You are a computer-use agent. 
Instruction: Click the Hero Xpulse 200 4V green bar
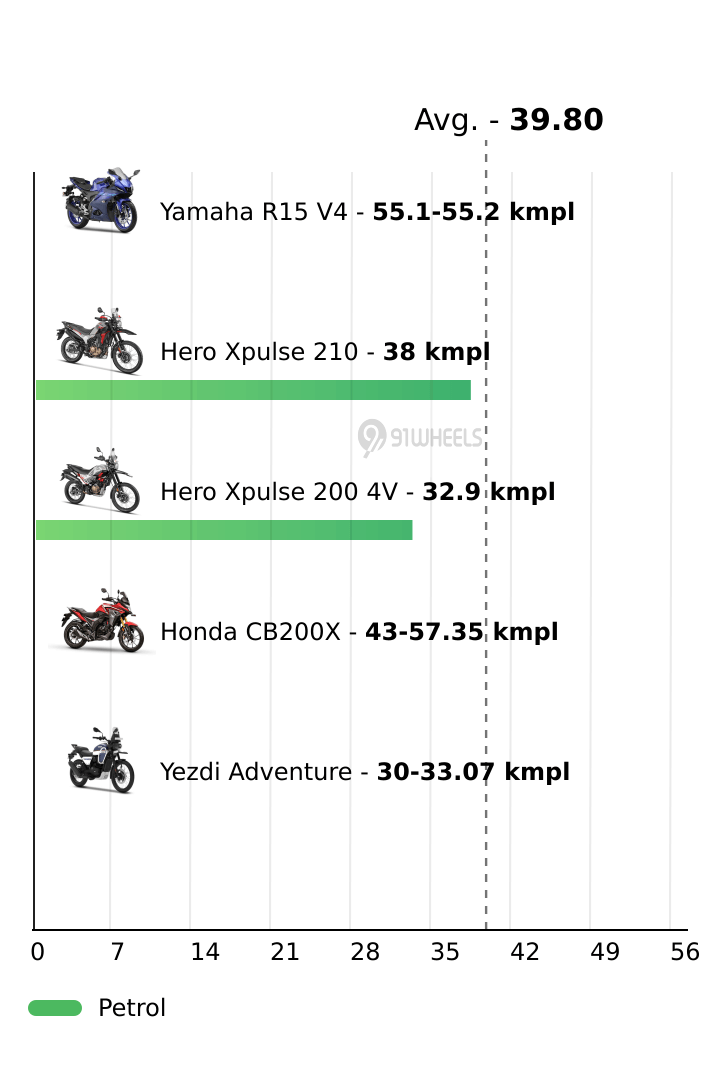[x=224, y=530]
